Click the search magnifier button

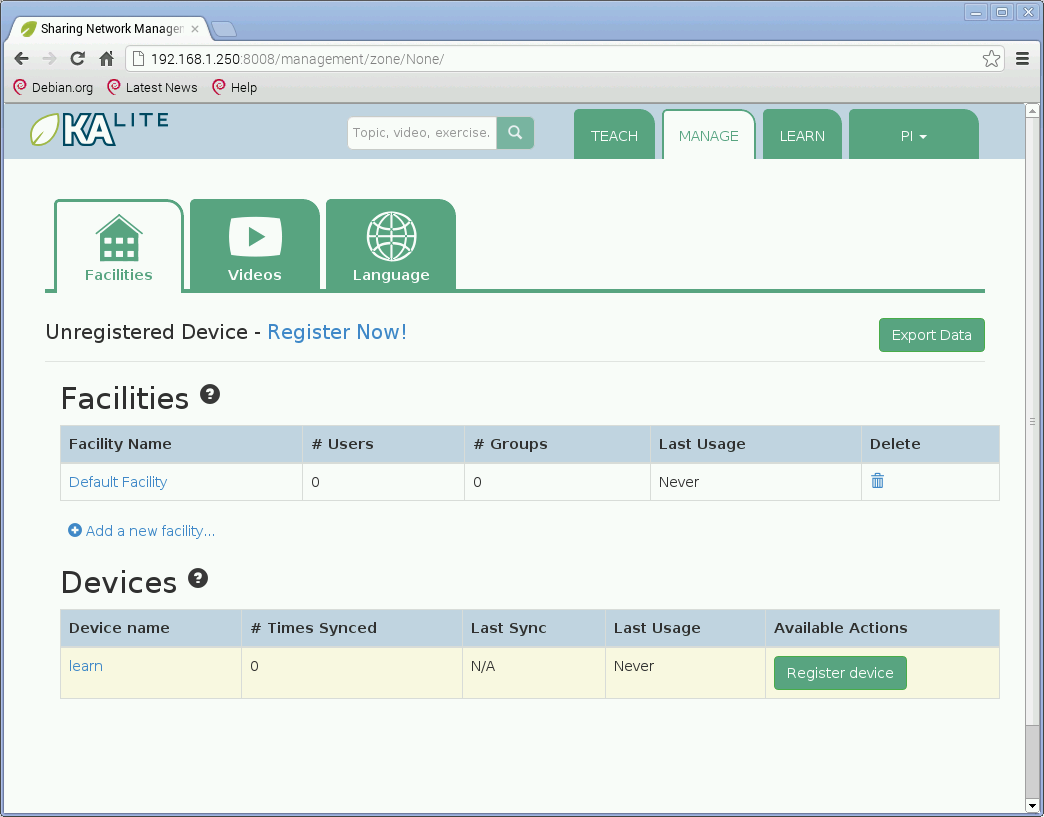pyautogui.click(x=515, y=133)
